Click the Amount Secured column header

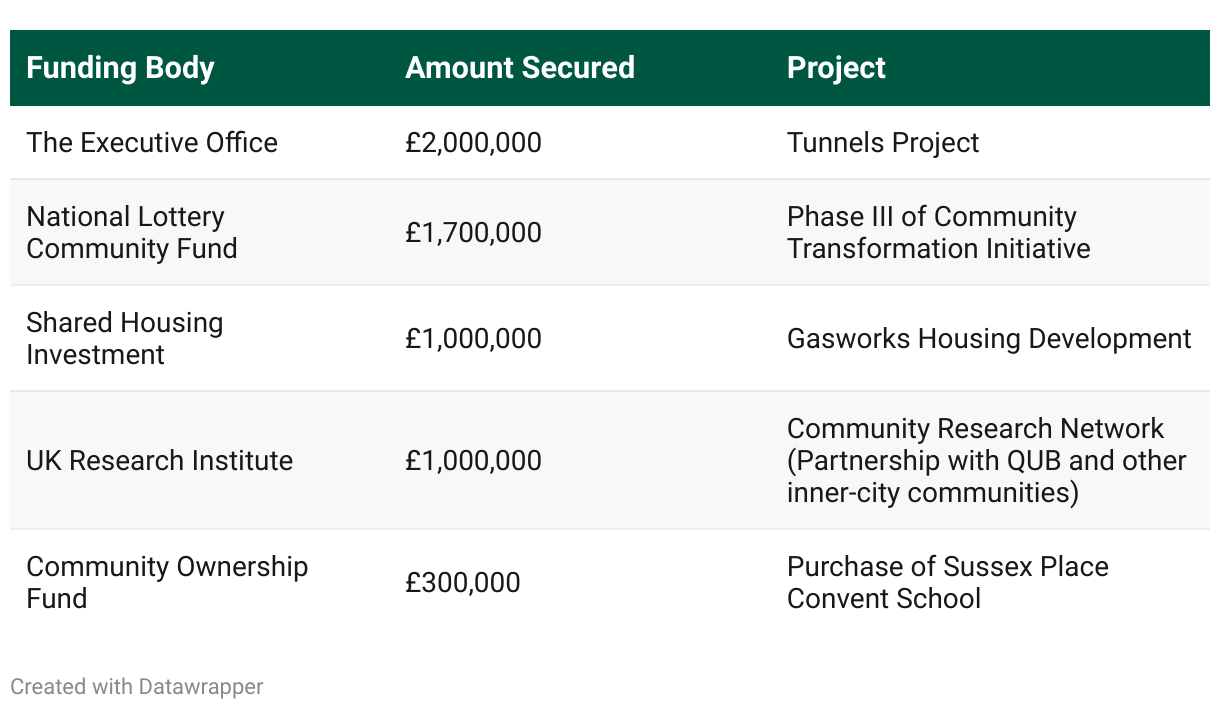pyautogui.click(x=520, y=68)
